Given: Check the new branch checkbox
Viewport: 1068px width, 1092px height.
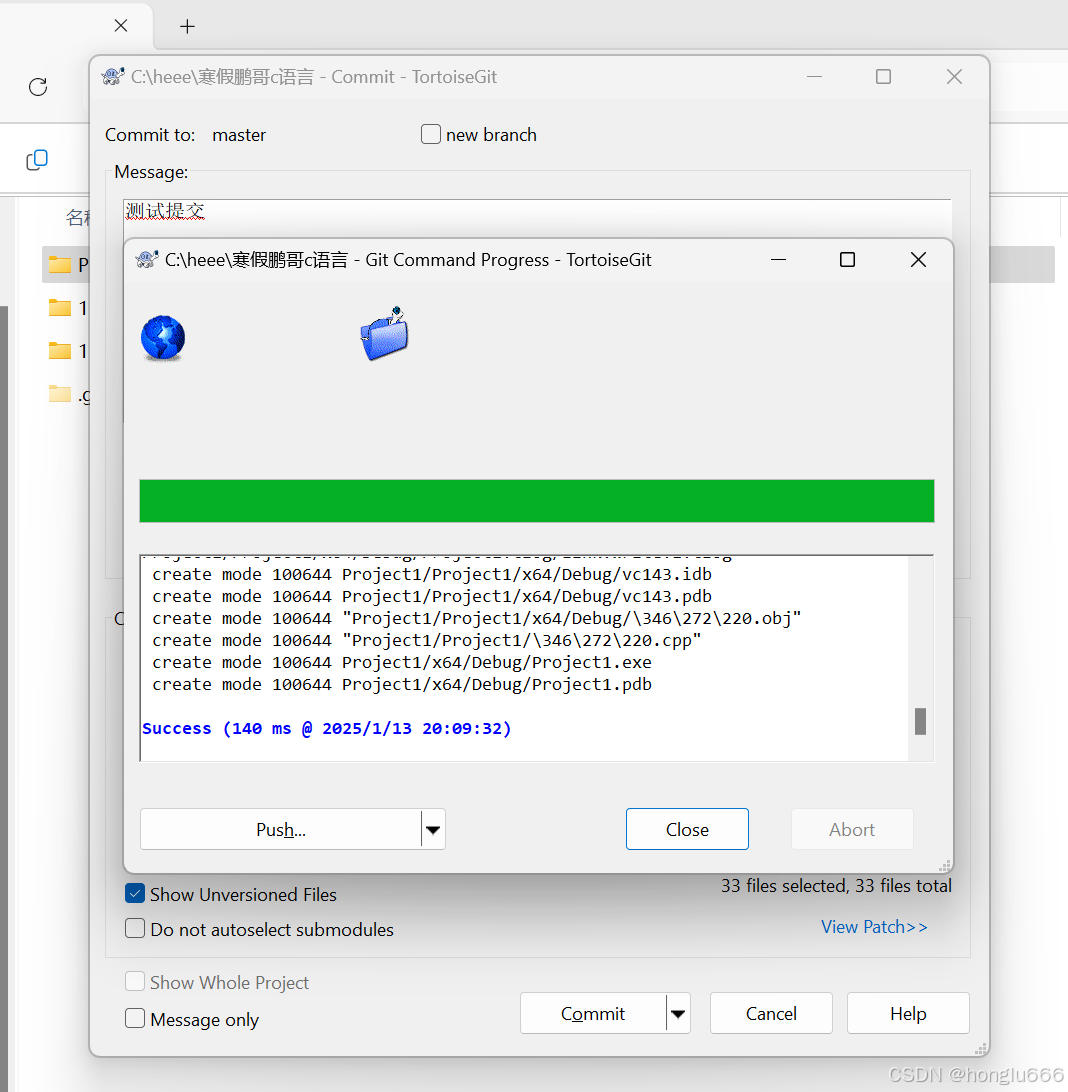Looking at the screenshot, I should point(431,134).
